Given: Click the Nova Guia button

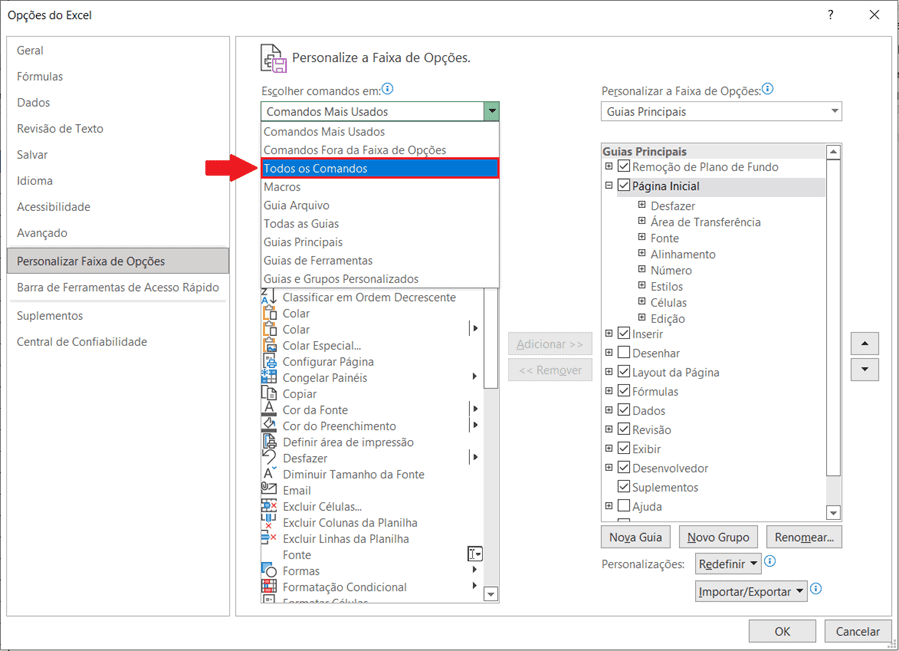Looking at the screenshot, I should 635,537.
